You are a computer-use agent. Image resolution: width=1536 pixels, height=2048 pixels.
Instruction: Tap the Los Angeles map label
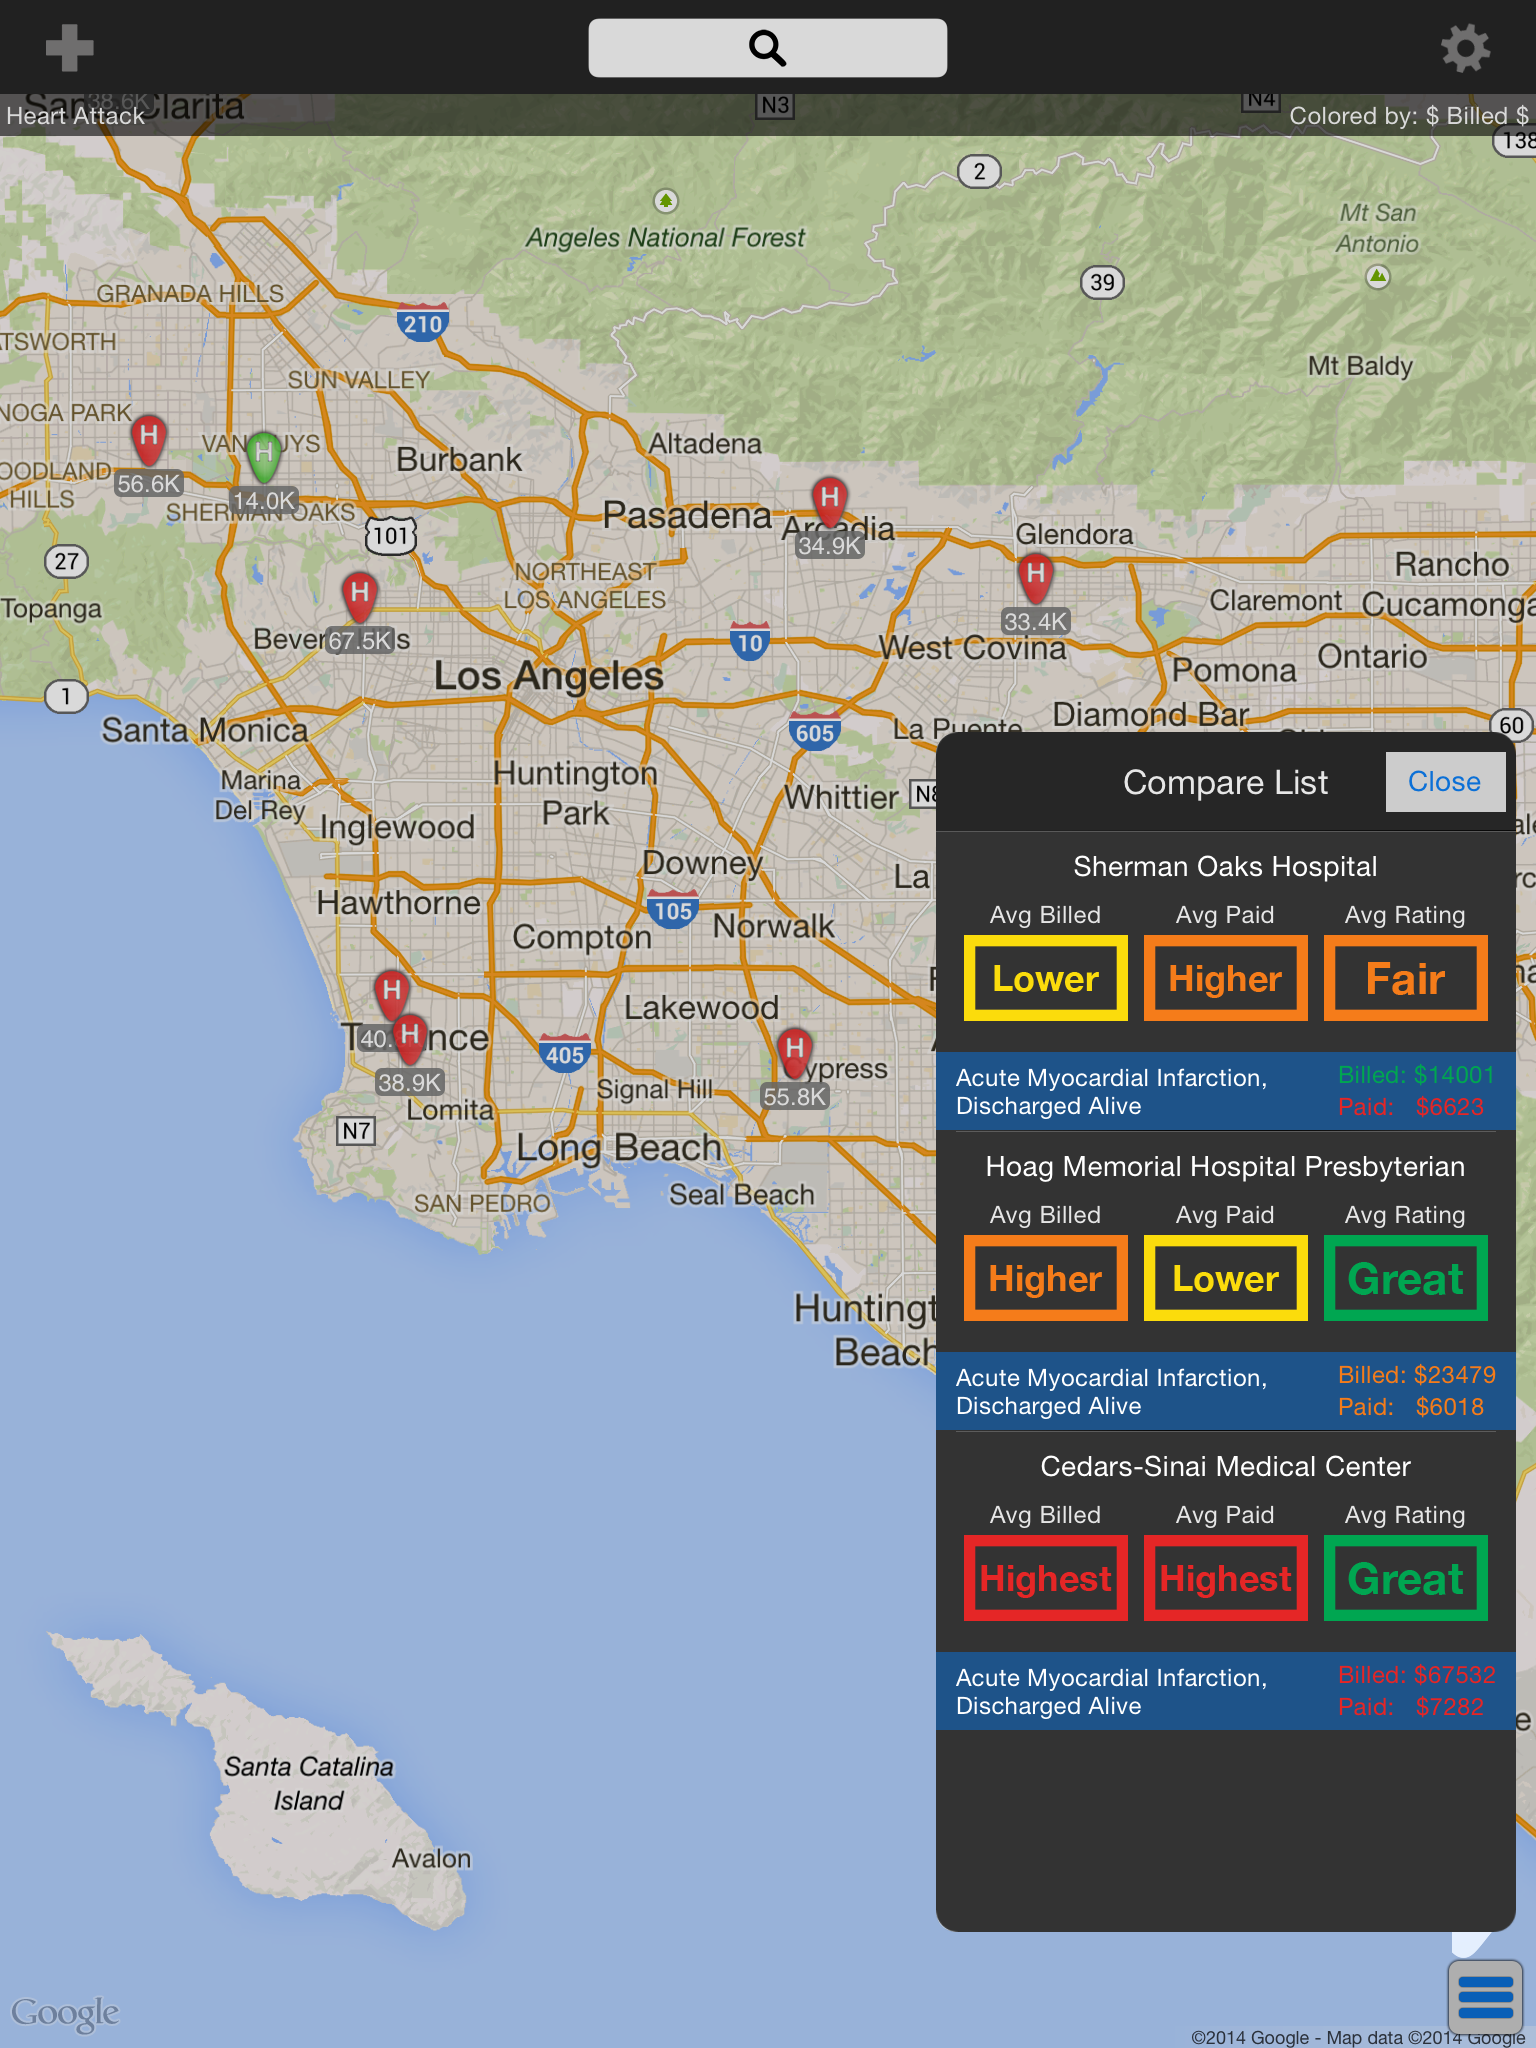pos(549,677)
